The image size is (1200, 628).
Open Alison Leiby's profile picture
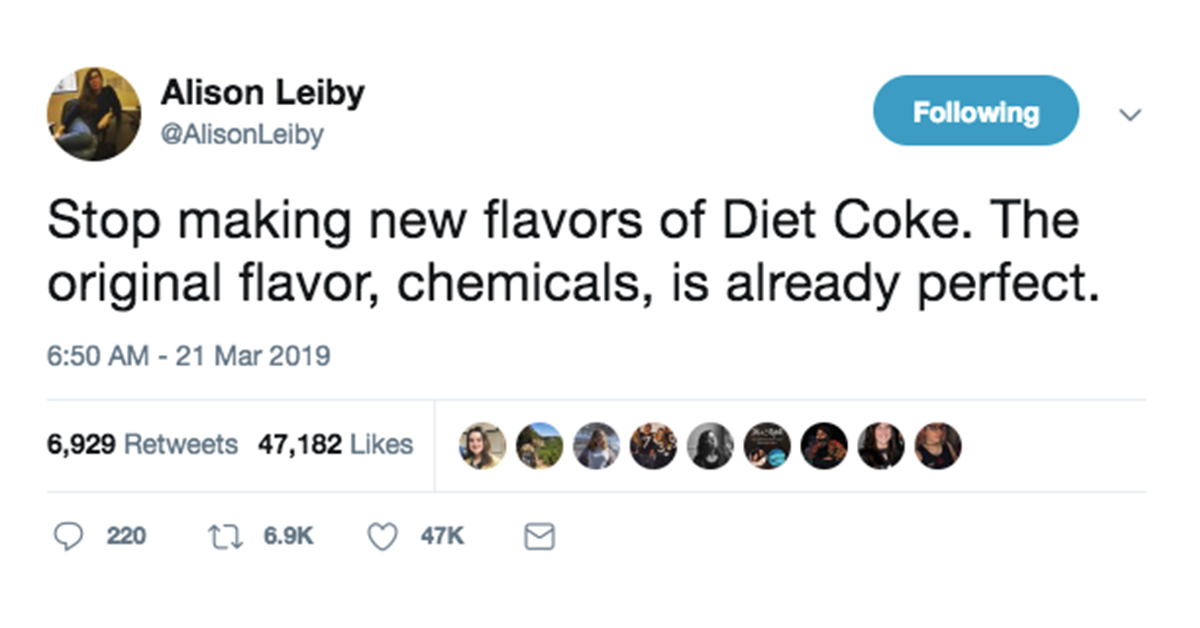[x=94, y=114]
